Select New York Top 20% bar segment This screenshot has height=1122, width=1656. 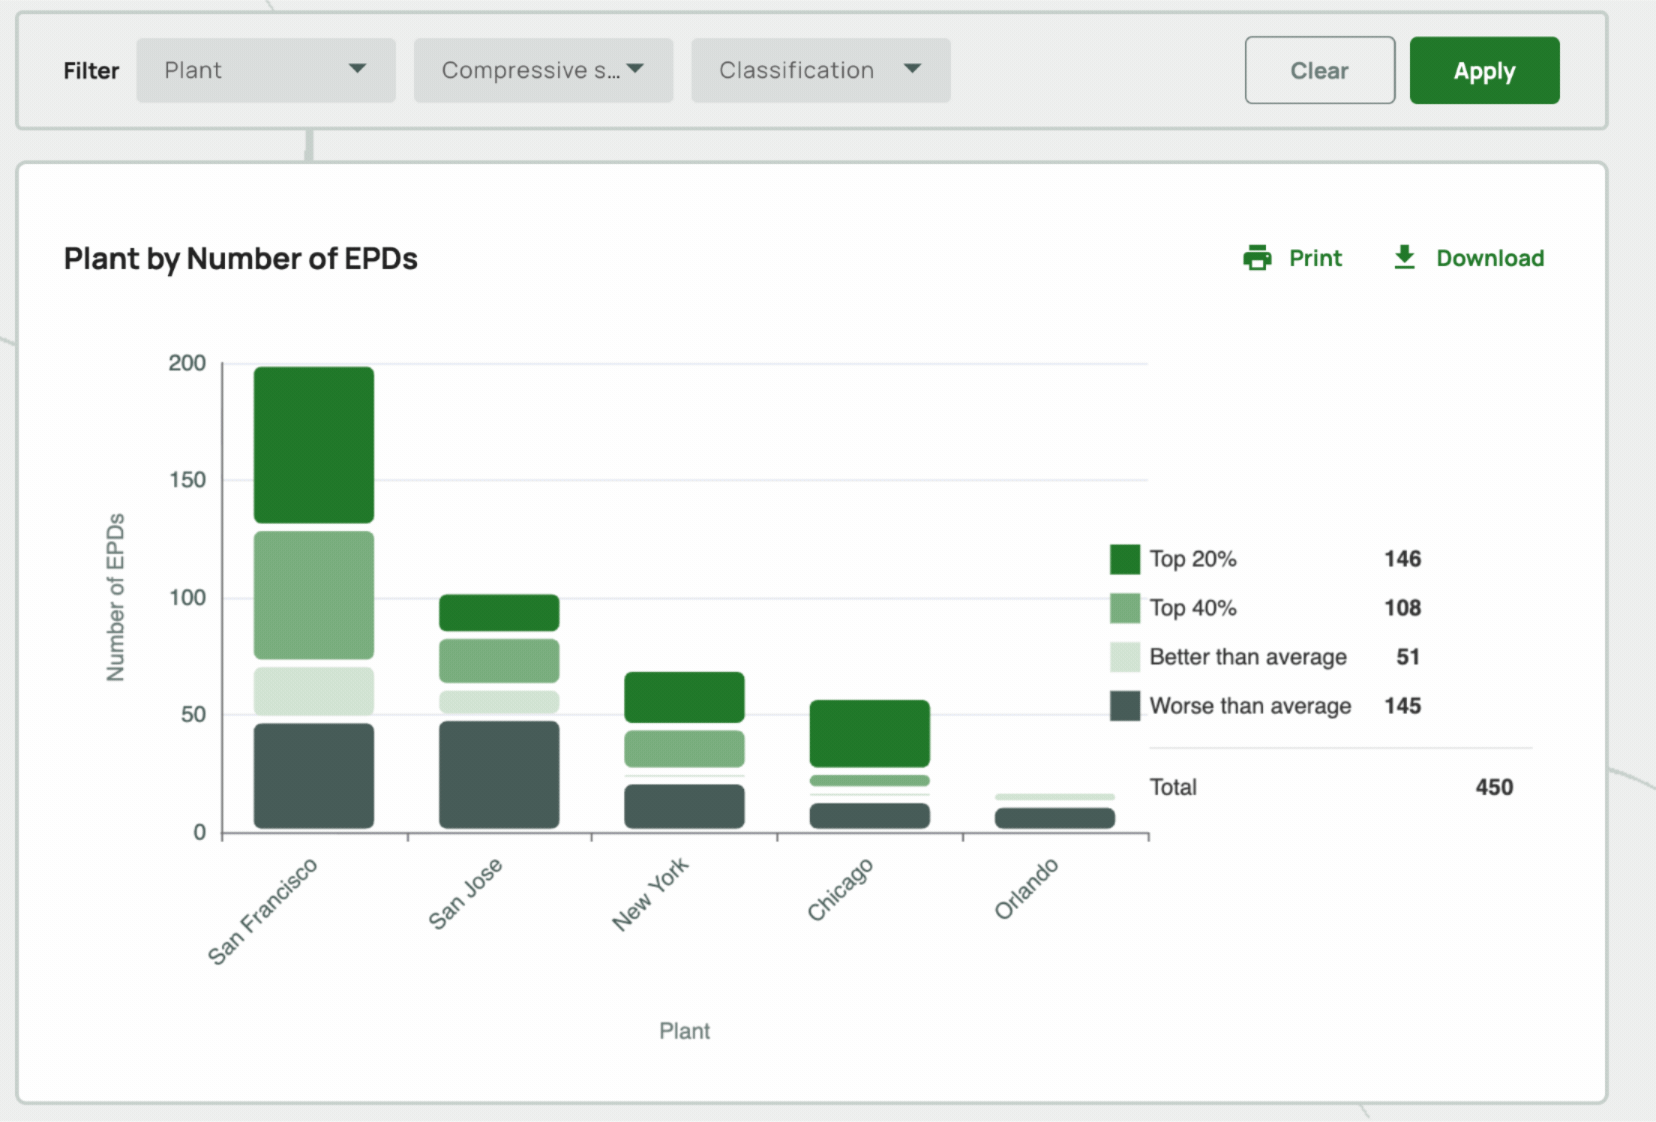pyautogui.click(x=684, y=697)
